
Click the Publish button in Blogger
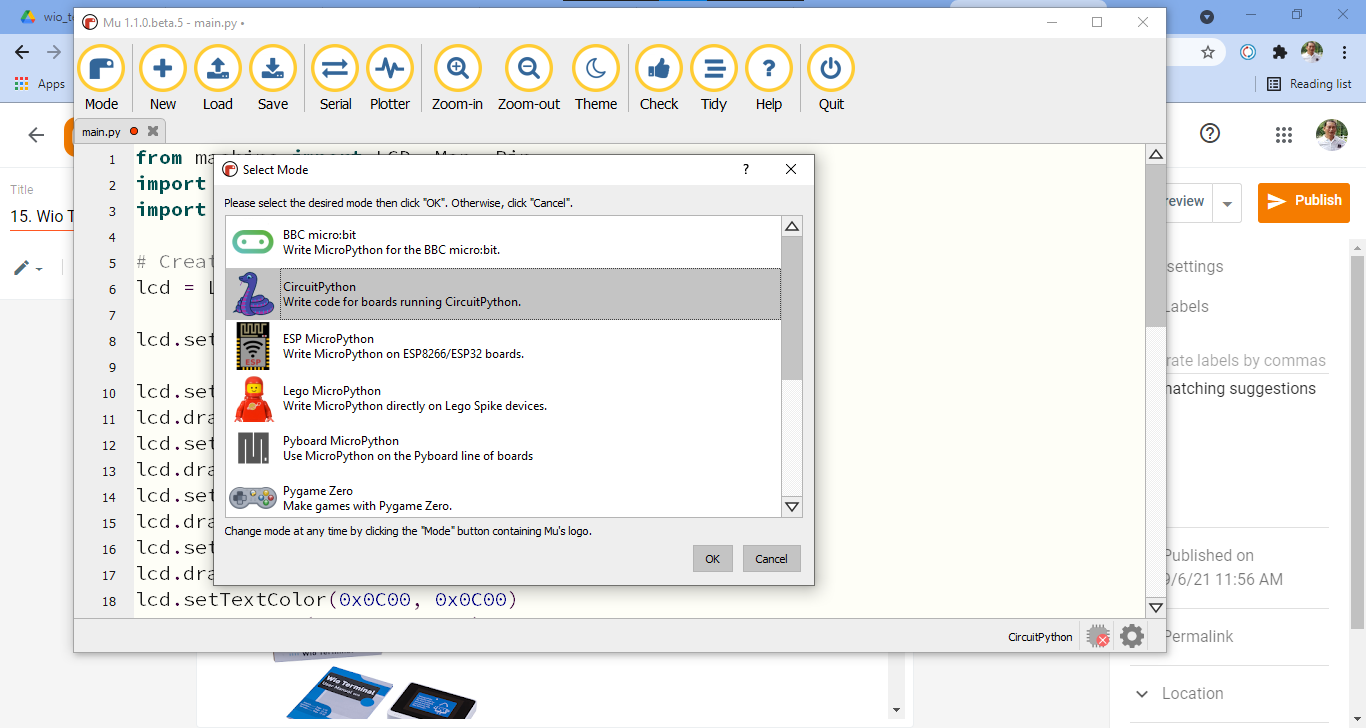point(1304,202)
